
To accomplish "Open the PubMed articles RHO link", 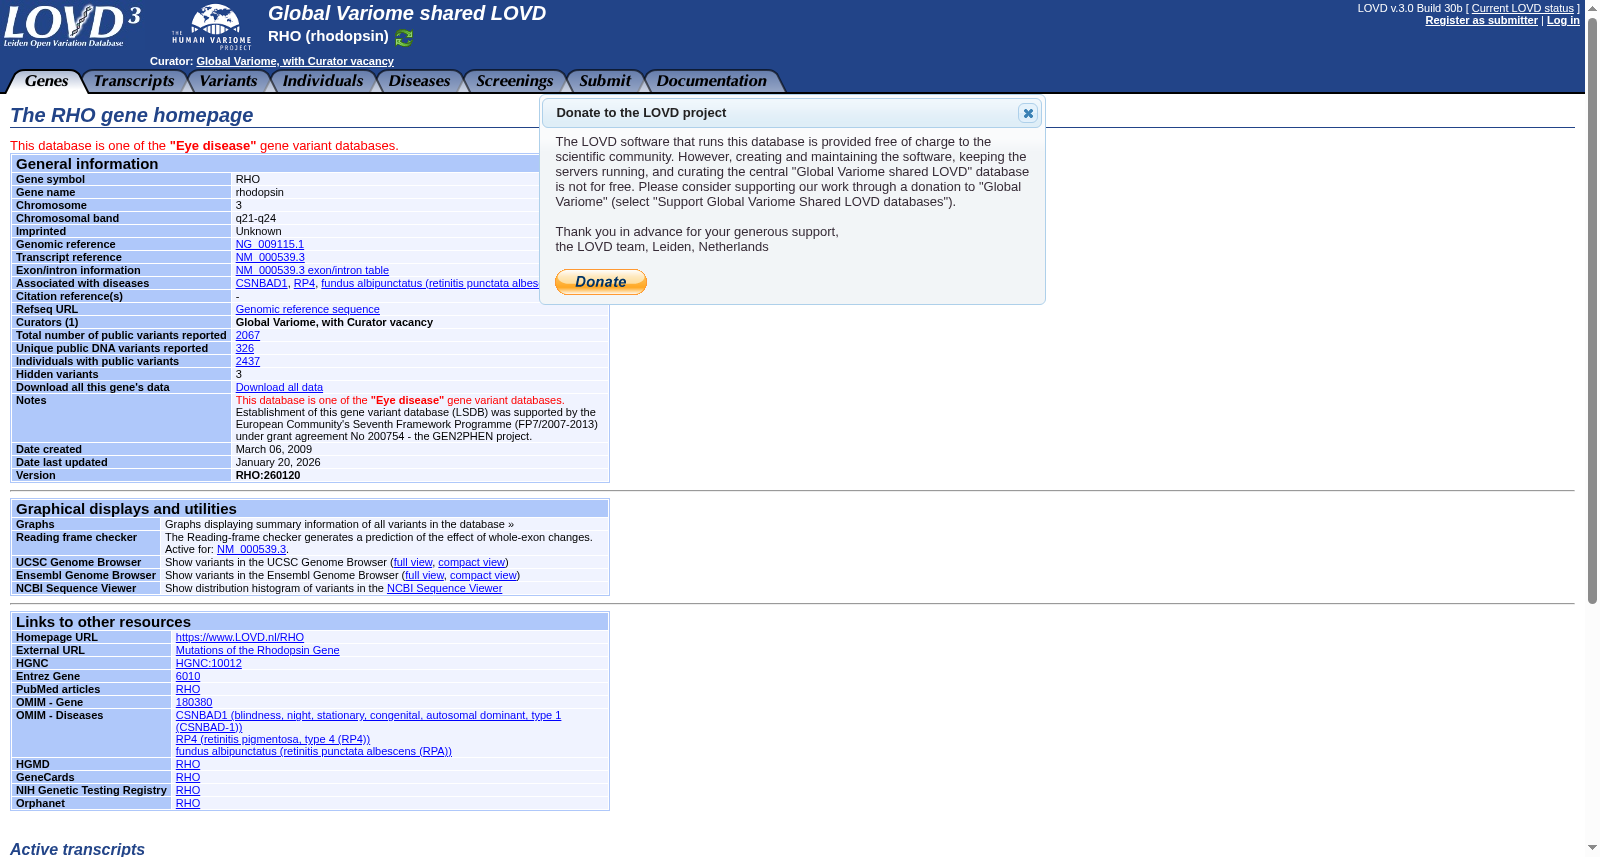I will (188, 689).
